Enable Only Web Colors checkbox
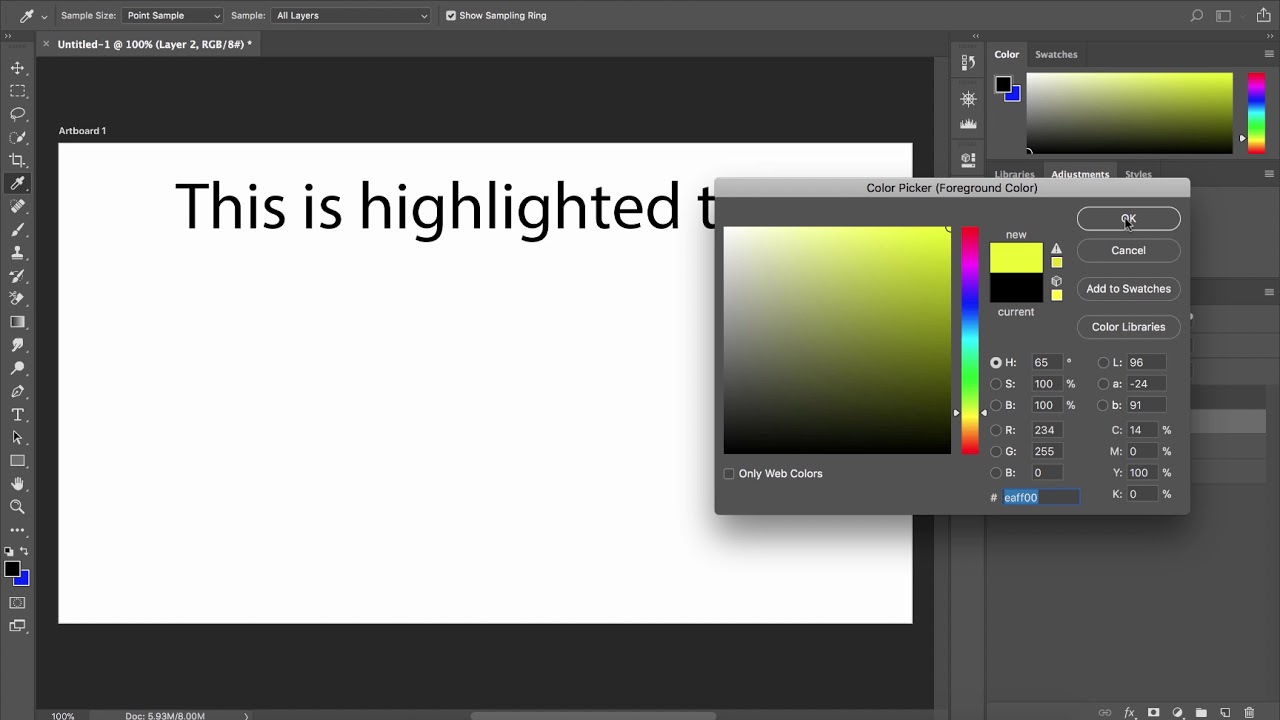 (729, 474)
